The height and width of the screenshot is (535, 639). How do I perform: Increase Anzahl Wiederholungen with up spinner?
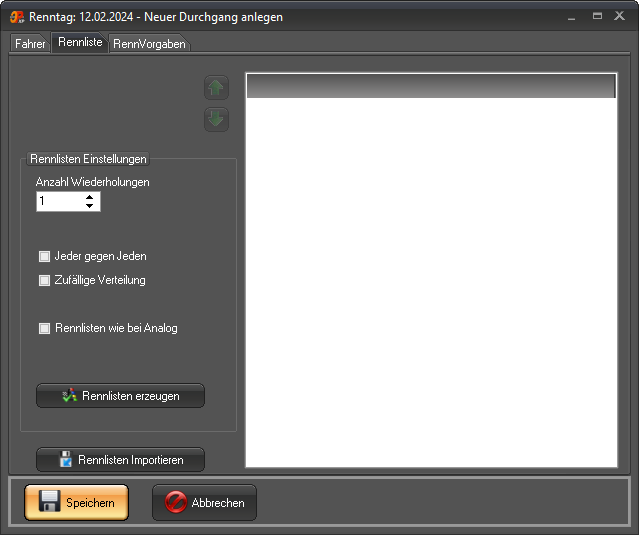point(90,197)
